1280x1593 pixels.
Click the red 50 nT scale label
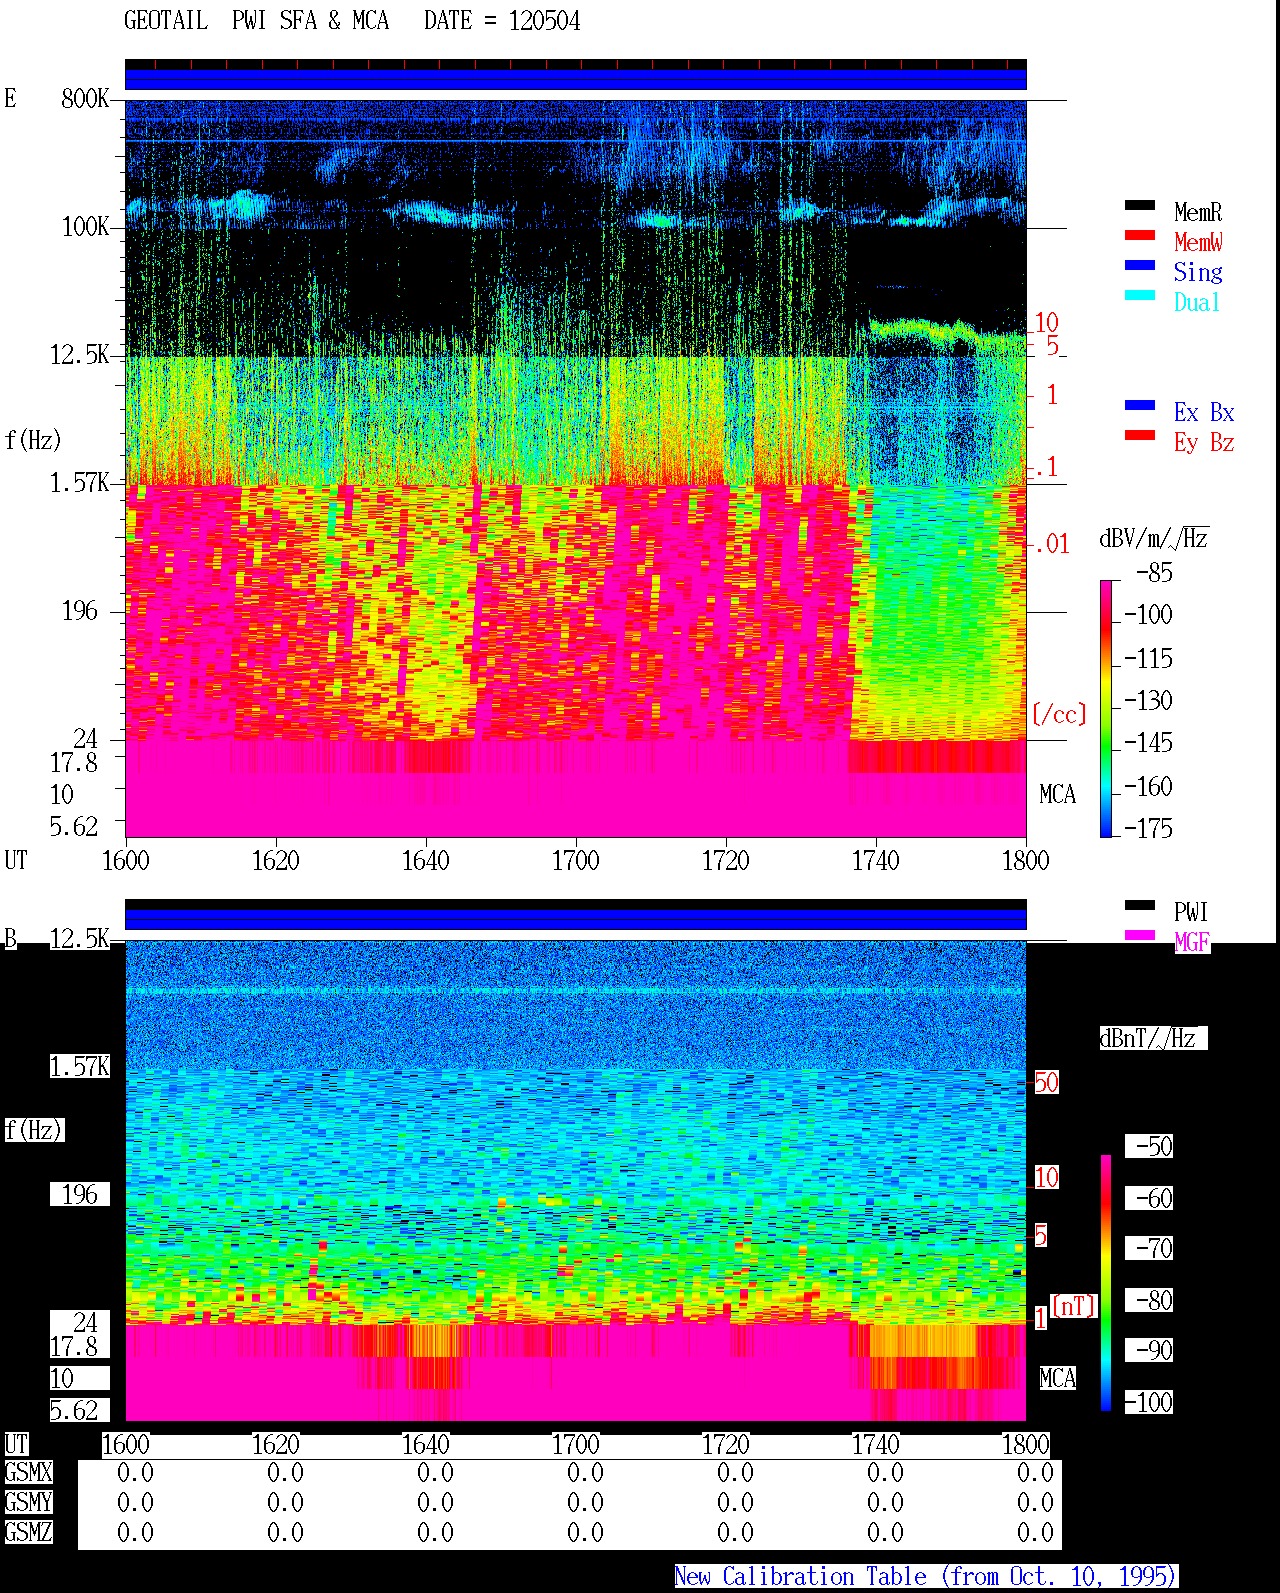point(1046,1082)
